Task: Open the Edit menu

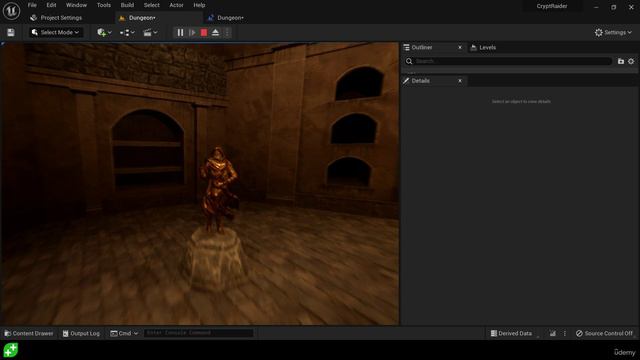Action: coord(51,5)
